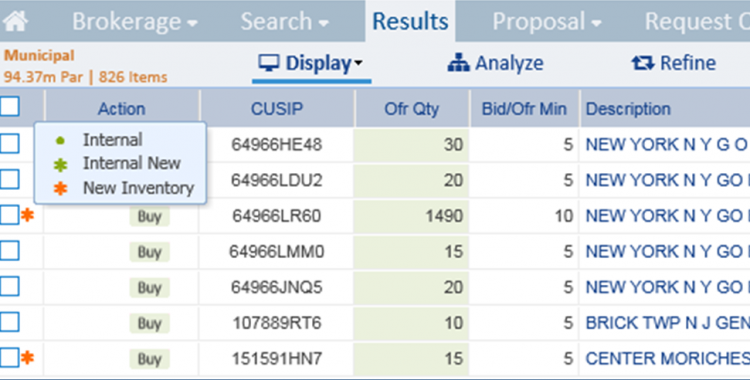Click the Refine arrows icon

[643, 63]
